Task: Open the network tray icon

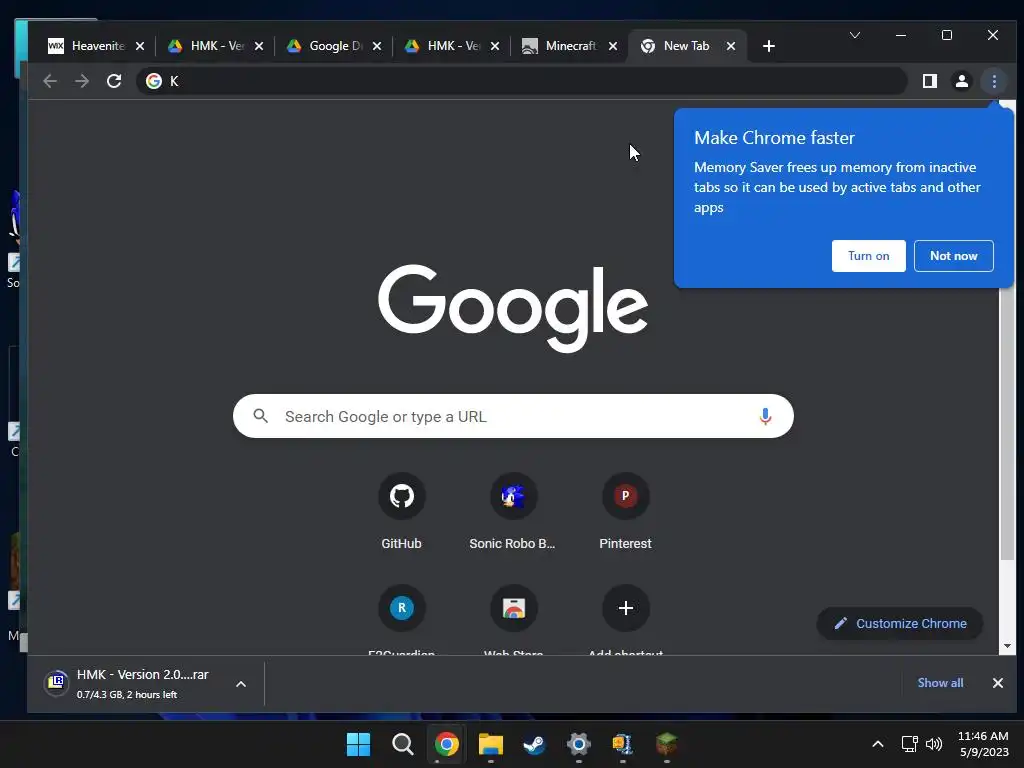Action: tap(910, 744)
